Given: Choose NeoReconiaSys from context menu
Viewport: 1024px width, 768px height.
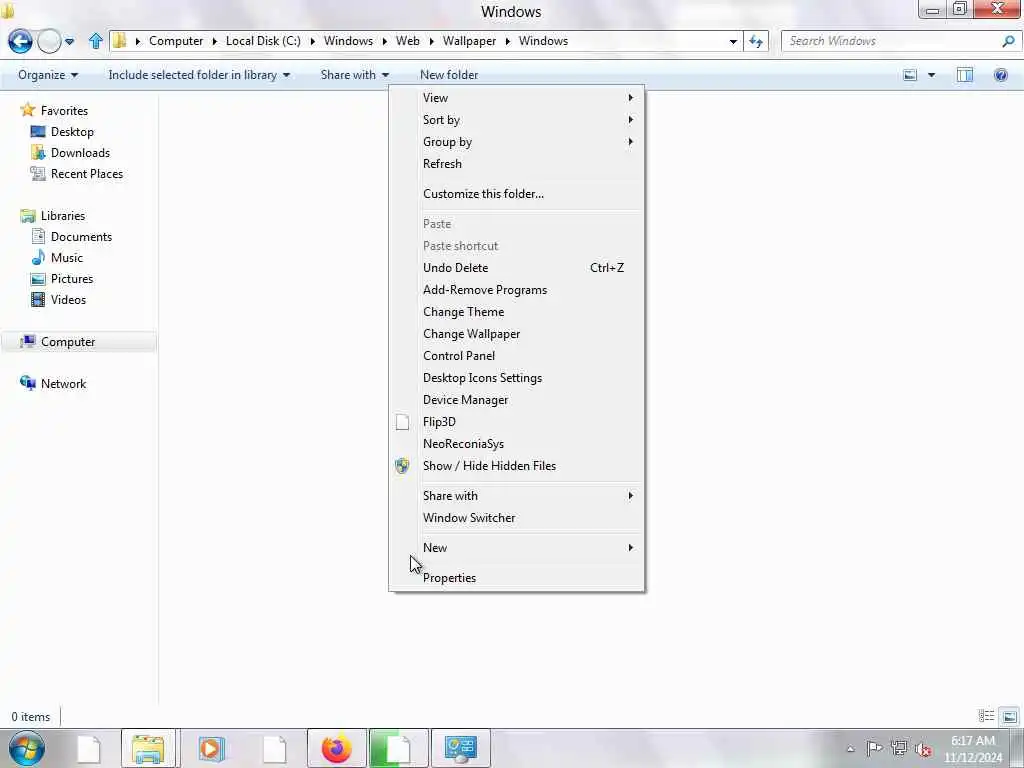Looking at the screenshot, I should click(x=517, y=444).
